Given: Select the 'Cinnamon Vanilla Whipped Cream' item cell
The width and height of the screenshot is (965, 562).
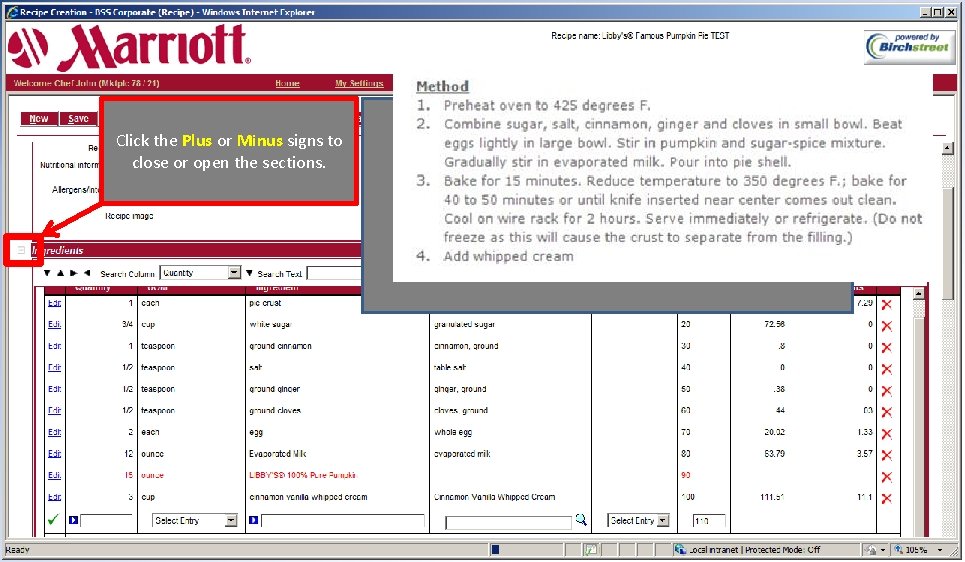Looking at the screenshot, I should [494, 497].
